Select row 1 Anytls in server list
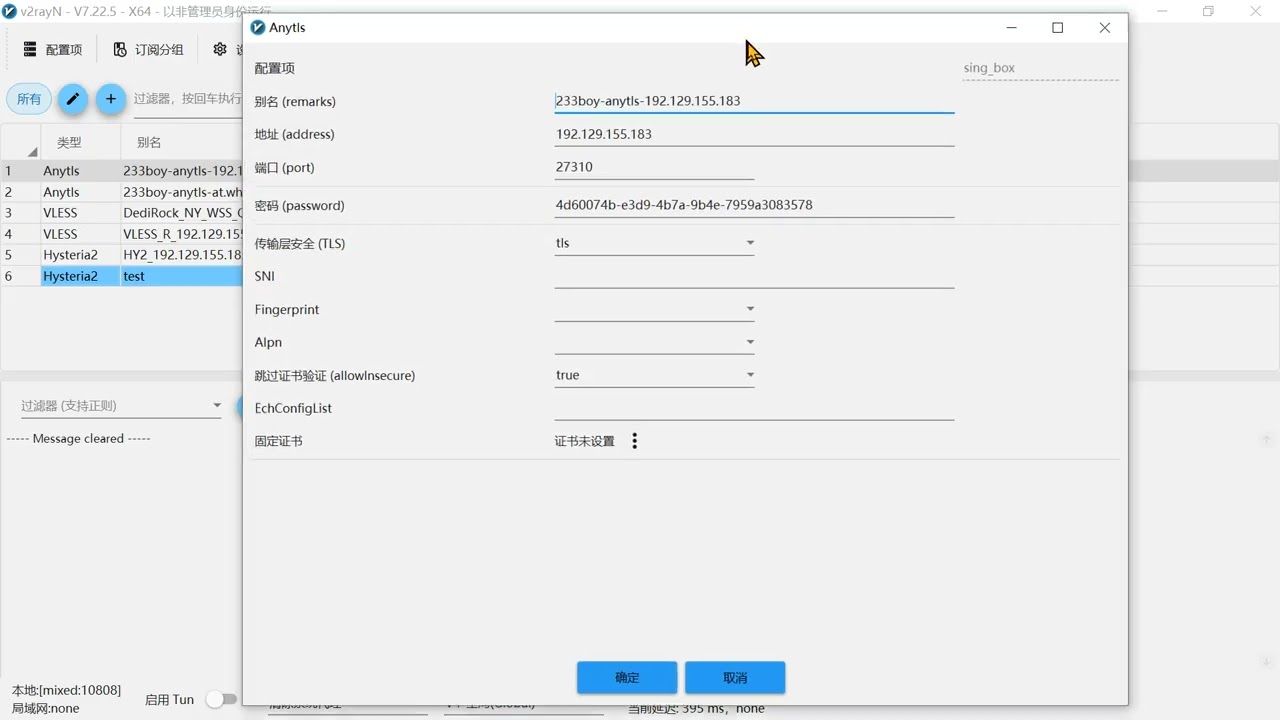The width and height of the screenshot is (1280, 720). coord(121,171)
